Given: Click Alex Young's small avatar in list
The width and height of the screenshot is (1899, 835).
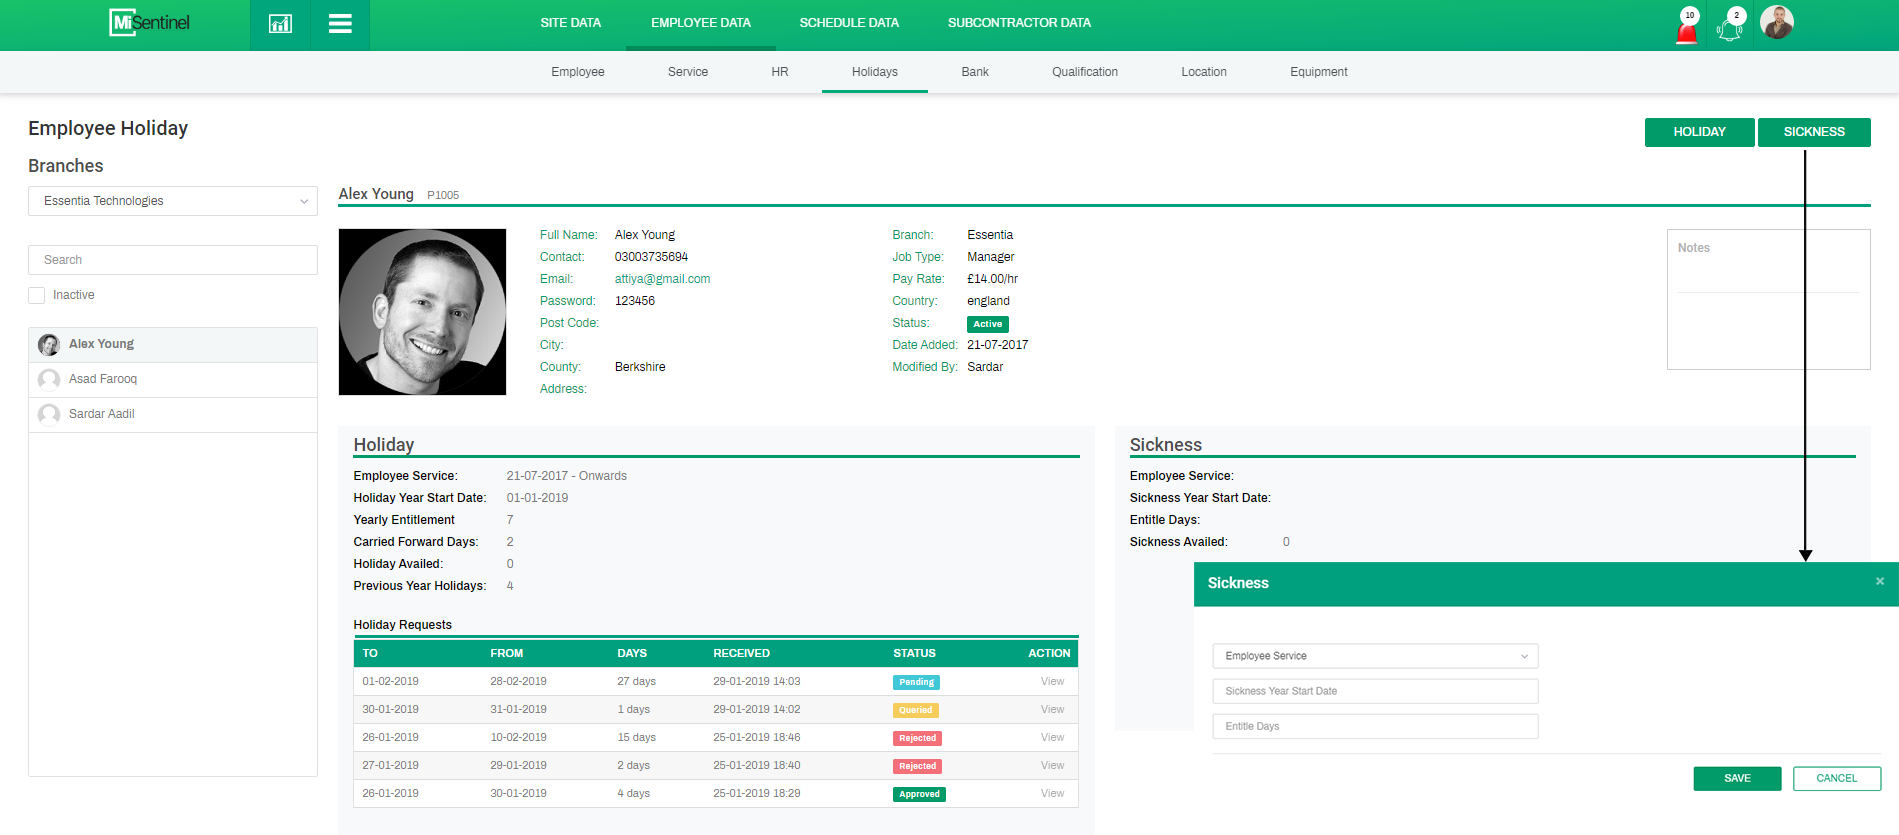Looking at the screenshot, I should coord(49,345).
